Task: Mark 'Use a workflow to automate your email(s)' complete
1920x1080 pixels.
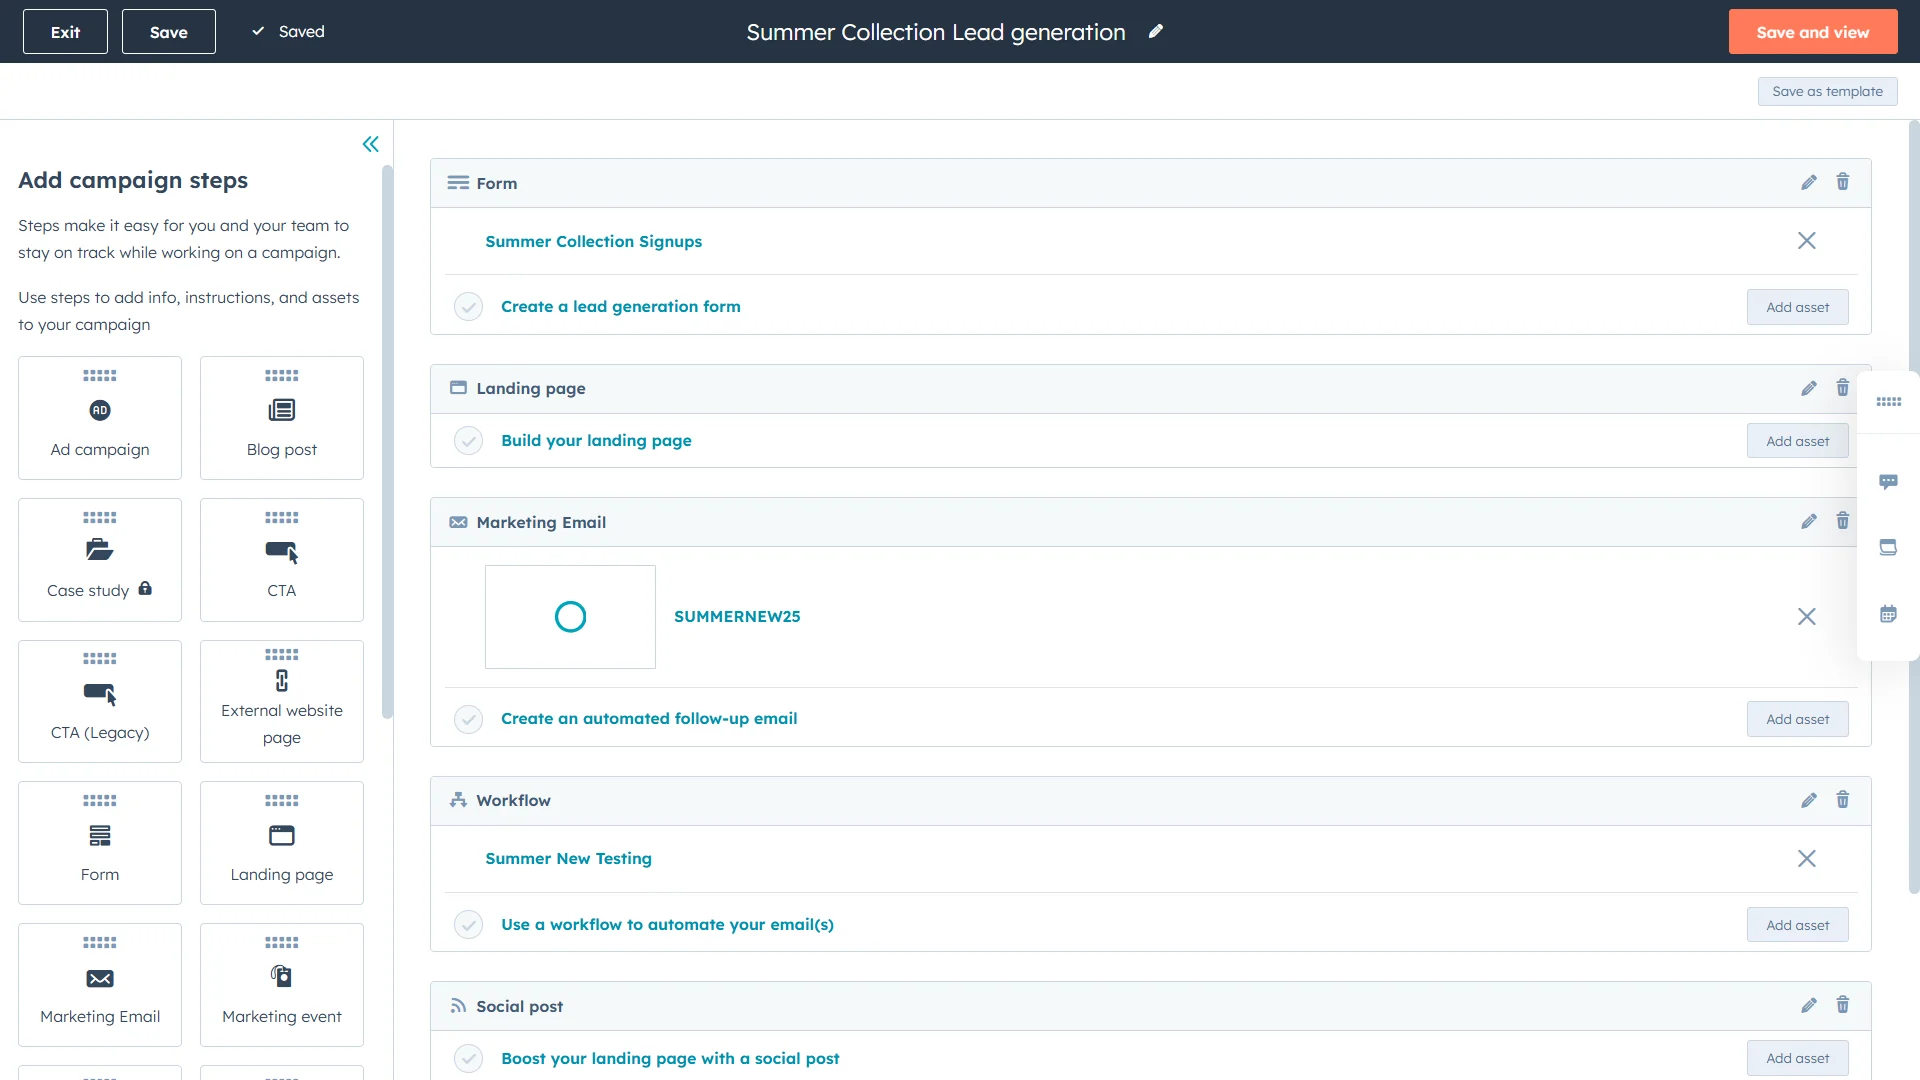Action: tap(468, 924)
